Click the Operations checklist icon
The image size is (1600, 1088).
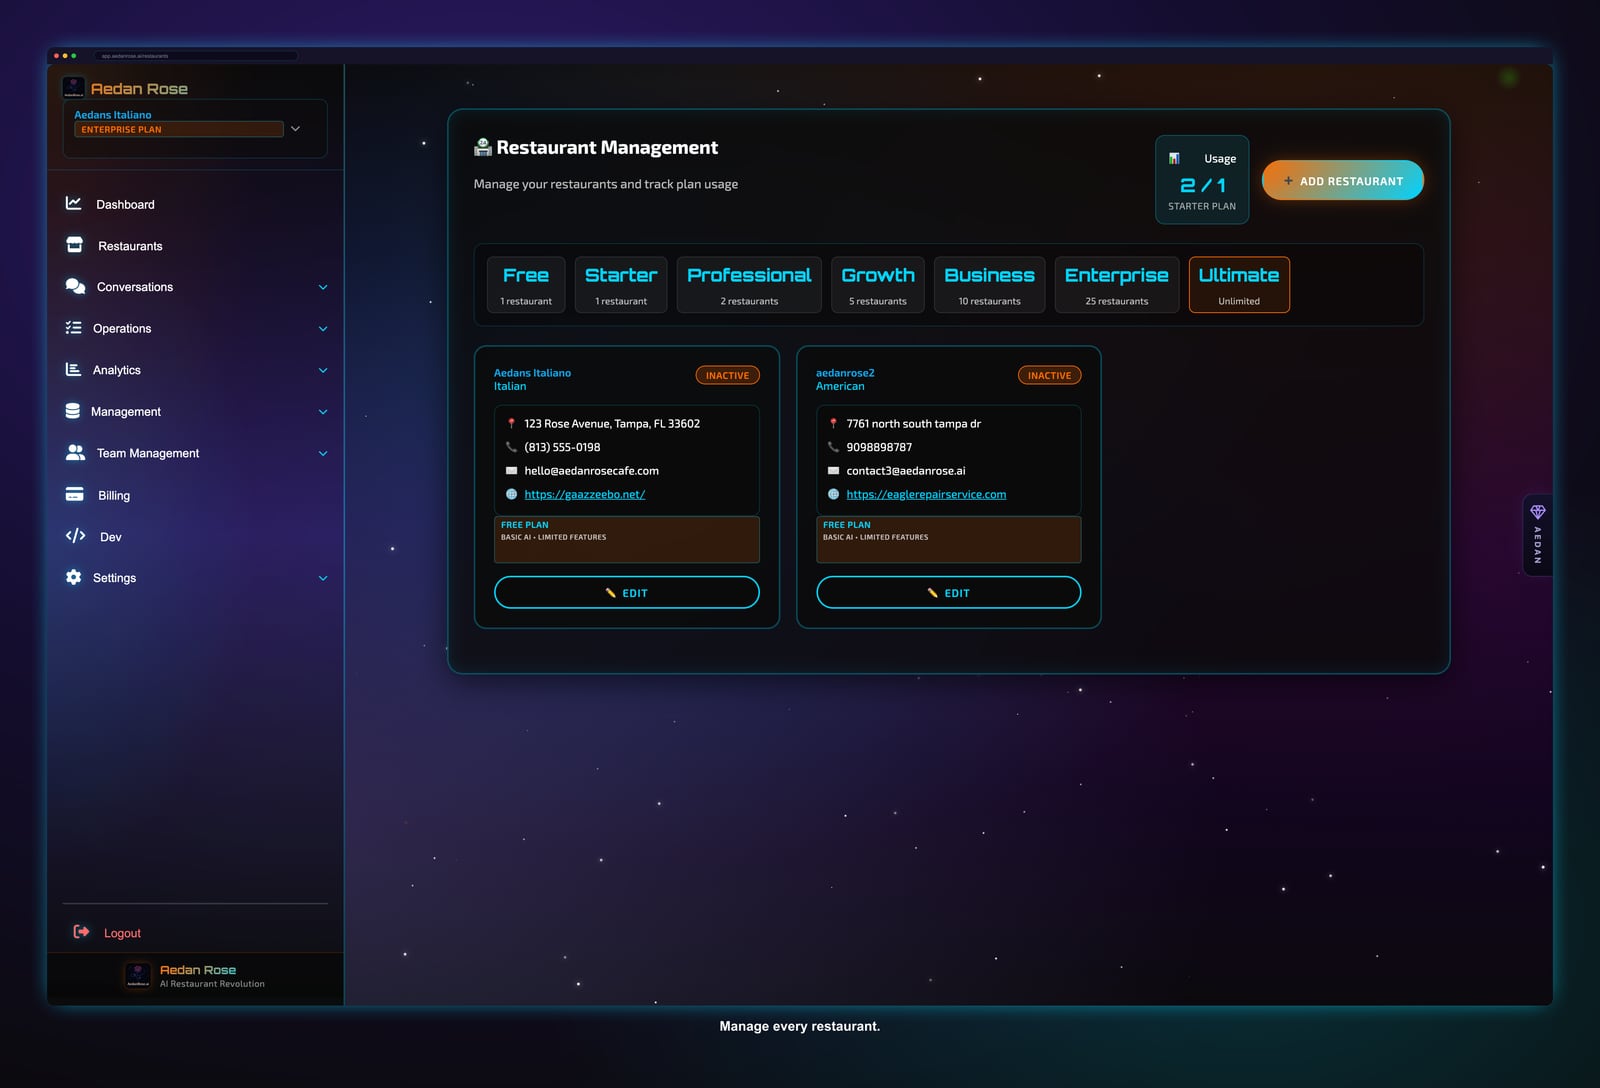tap(73, 328)
